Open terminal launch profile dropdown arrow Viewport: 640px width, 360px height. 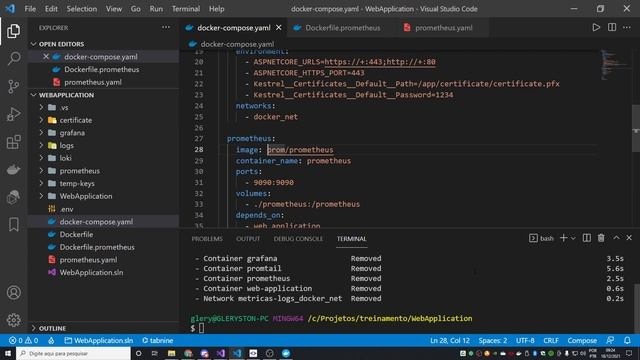click(573, 238)
